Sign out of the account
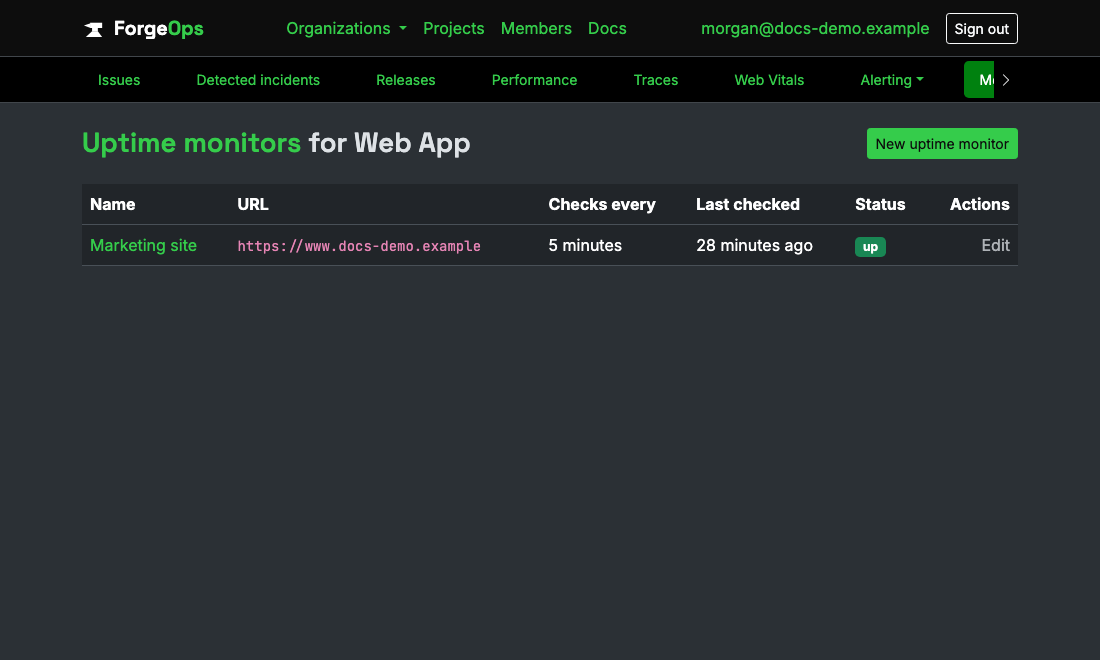 tap(981, 29)
